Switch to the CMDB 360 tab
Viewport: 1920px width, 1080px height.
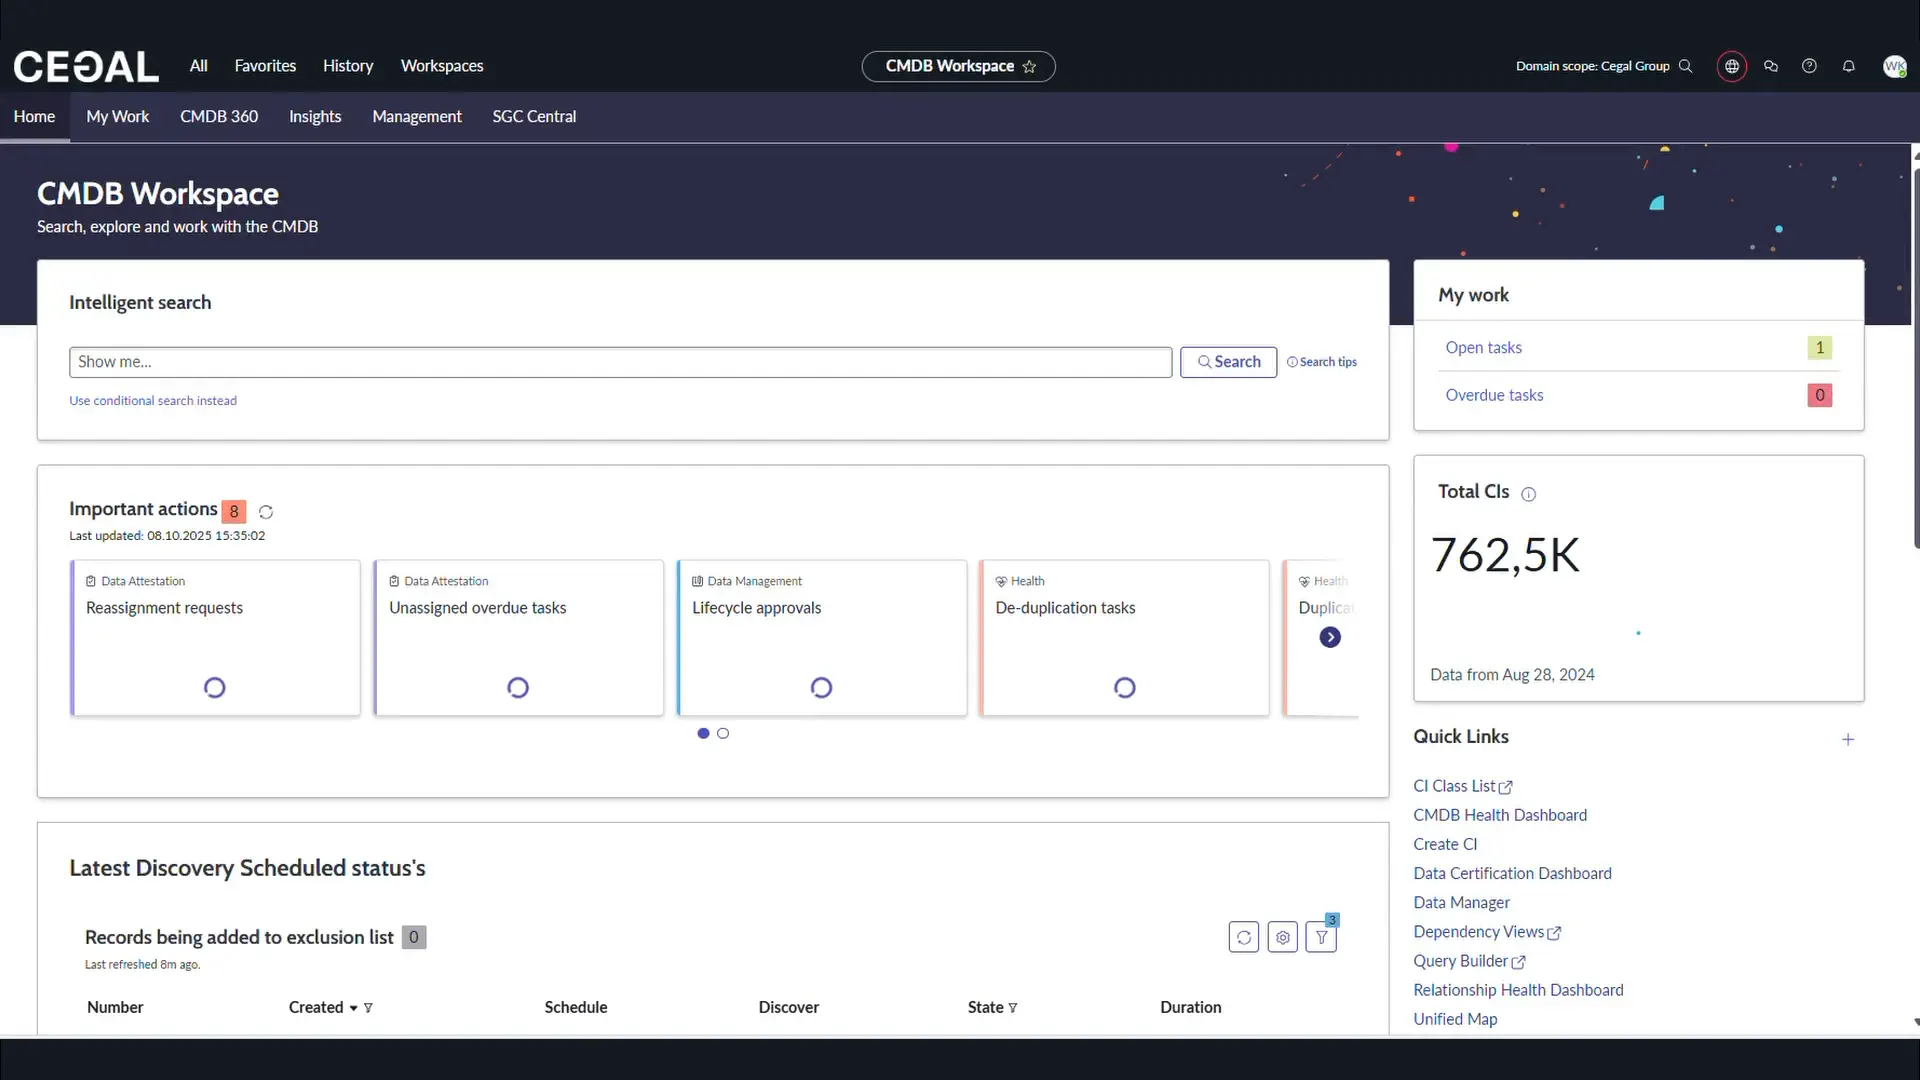219,116
